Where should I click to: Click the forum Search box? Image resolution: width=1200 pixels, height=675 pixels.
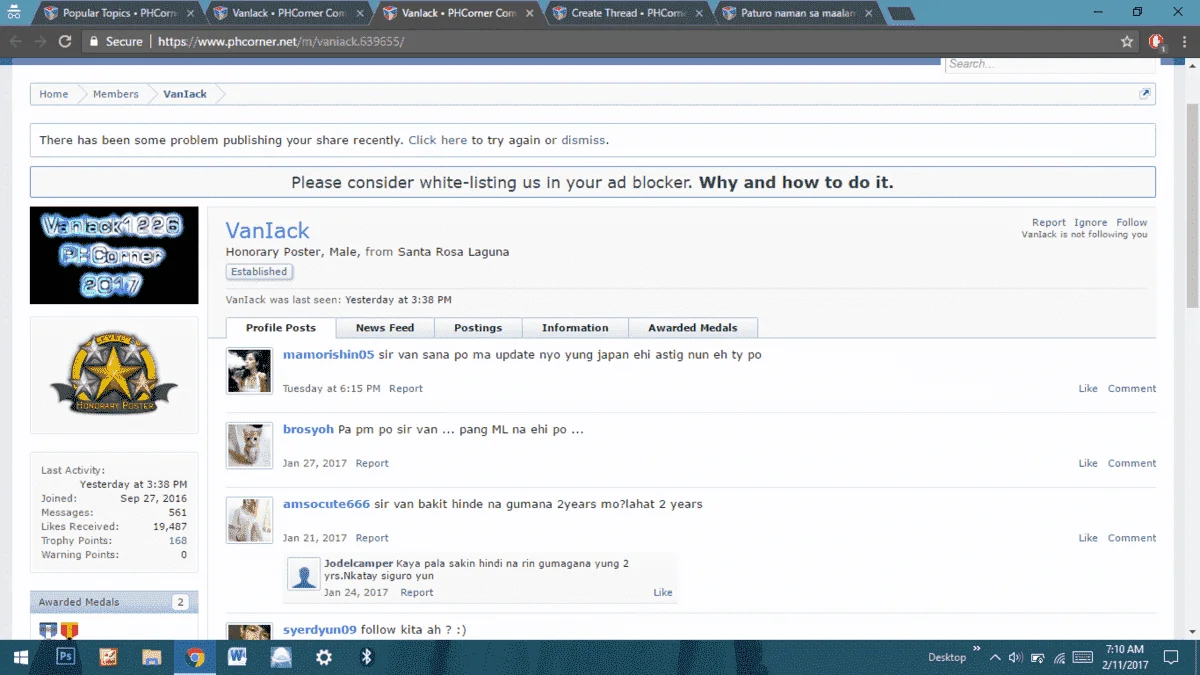(1050, 64)
